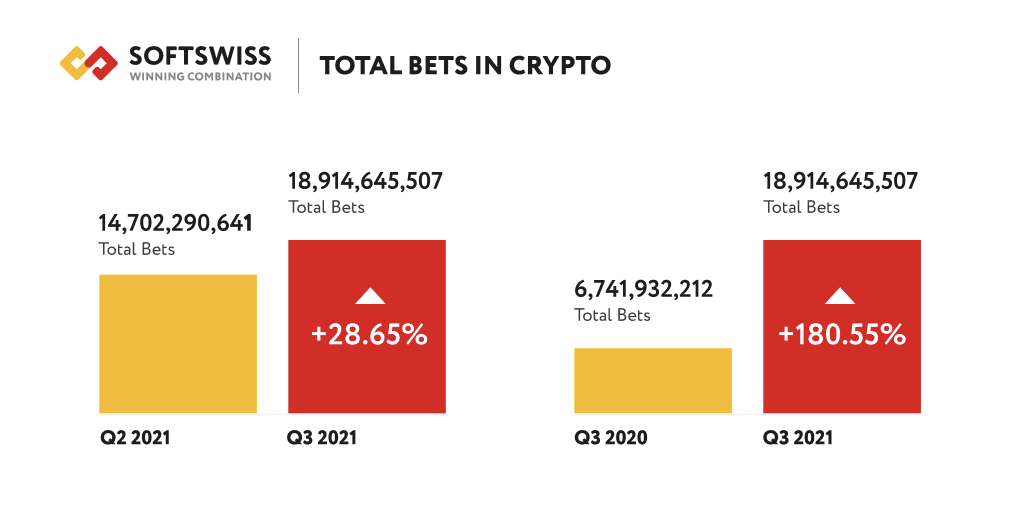Click the +180.55% growth figure

pos(842,334)
